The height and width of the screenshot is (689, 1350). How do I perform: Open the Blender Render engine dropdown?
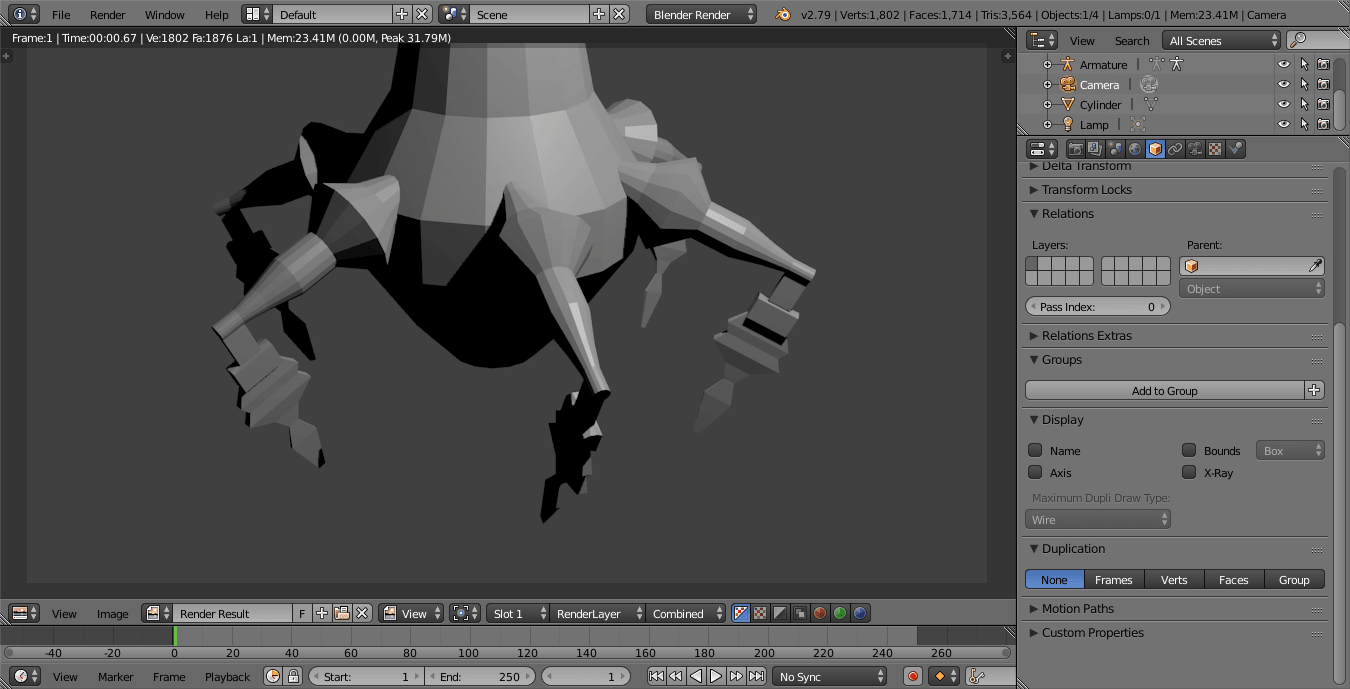[701, 15]
